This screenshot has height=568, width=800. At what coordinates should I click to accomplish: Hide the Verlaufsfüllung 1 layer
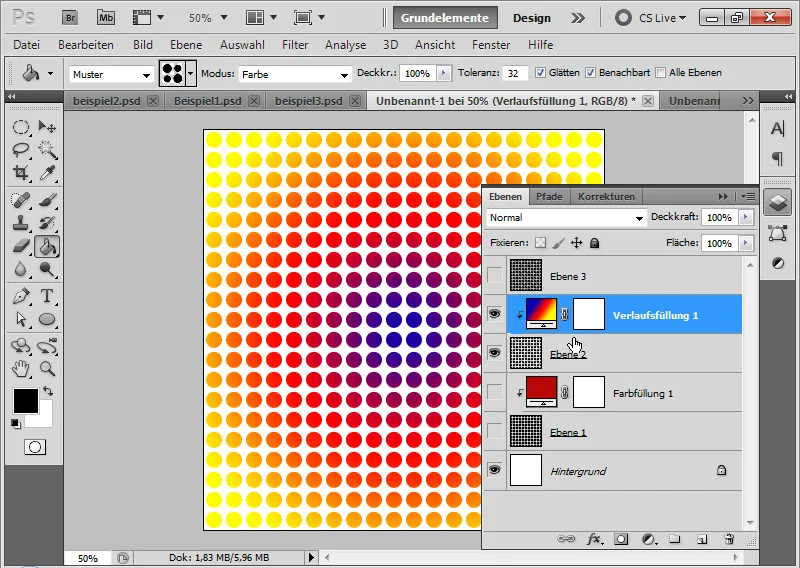tap(494, 314)
